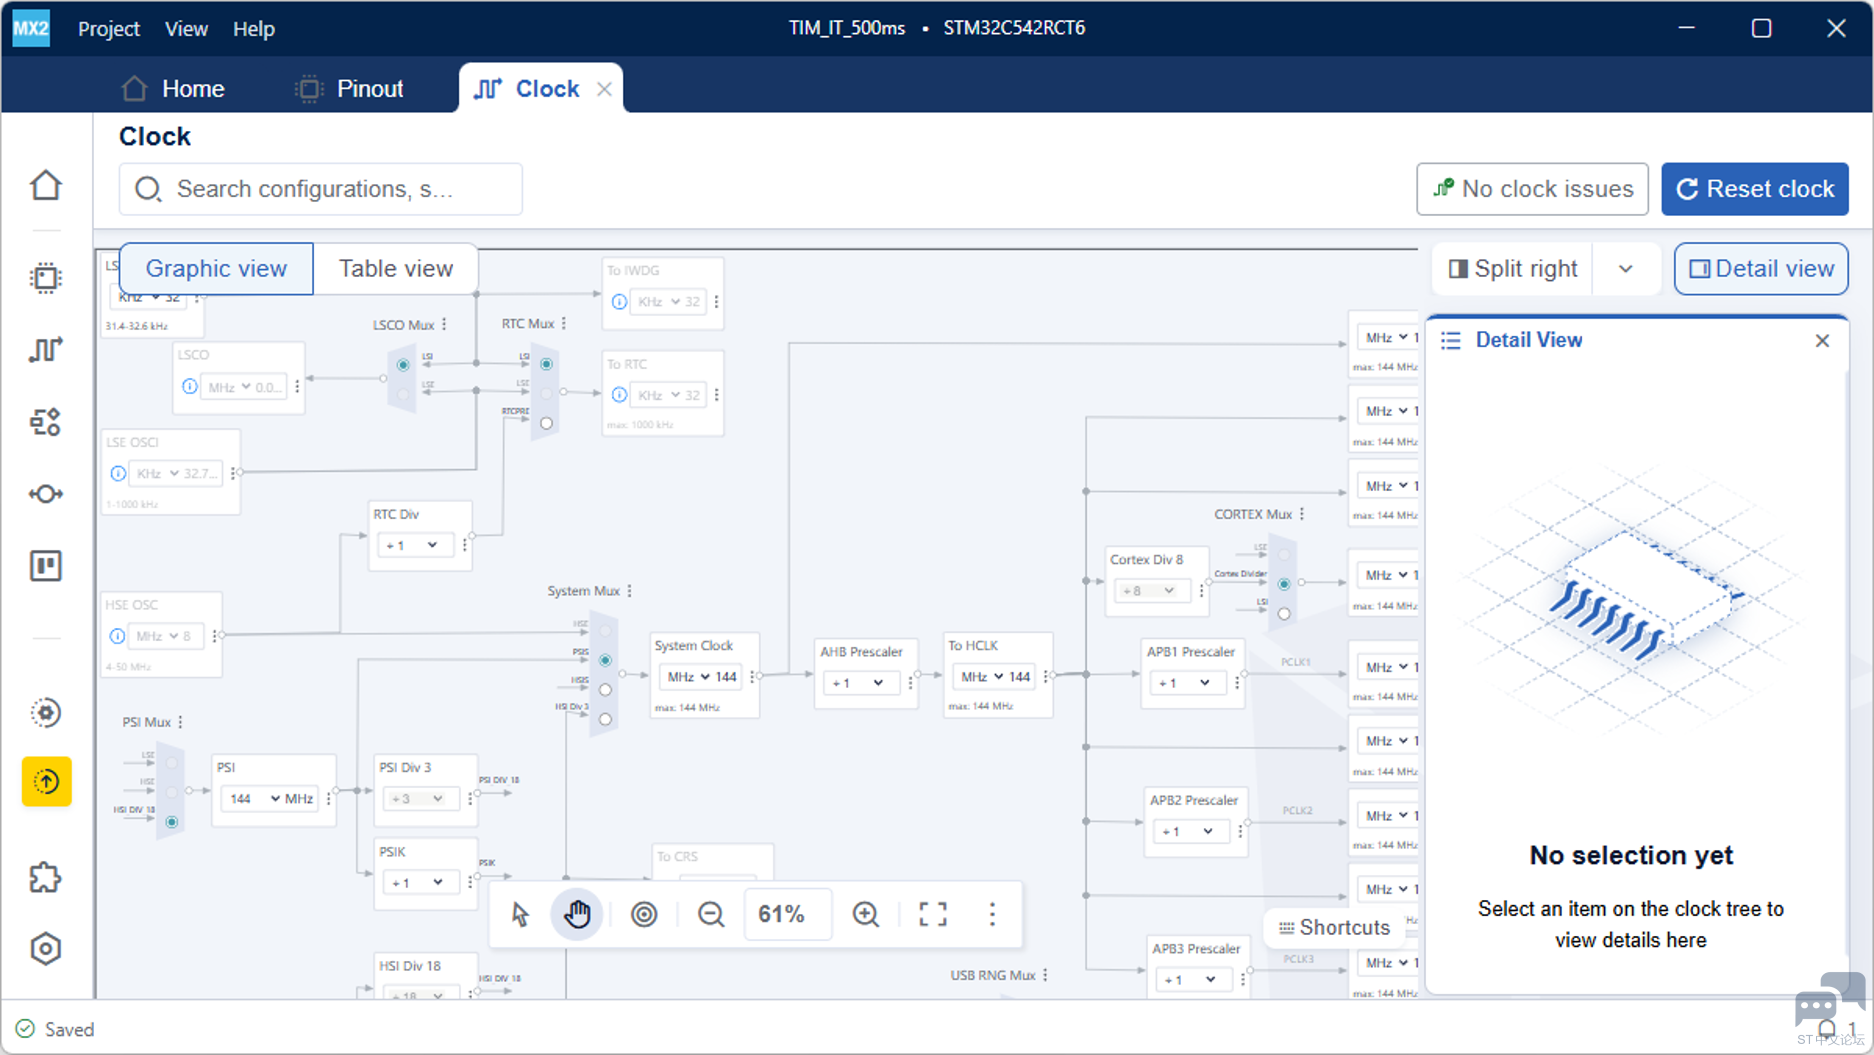Click the Search configurations field
Screen dimensions: 1874x1055
(321, 189)
